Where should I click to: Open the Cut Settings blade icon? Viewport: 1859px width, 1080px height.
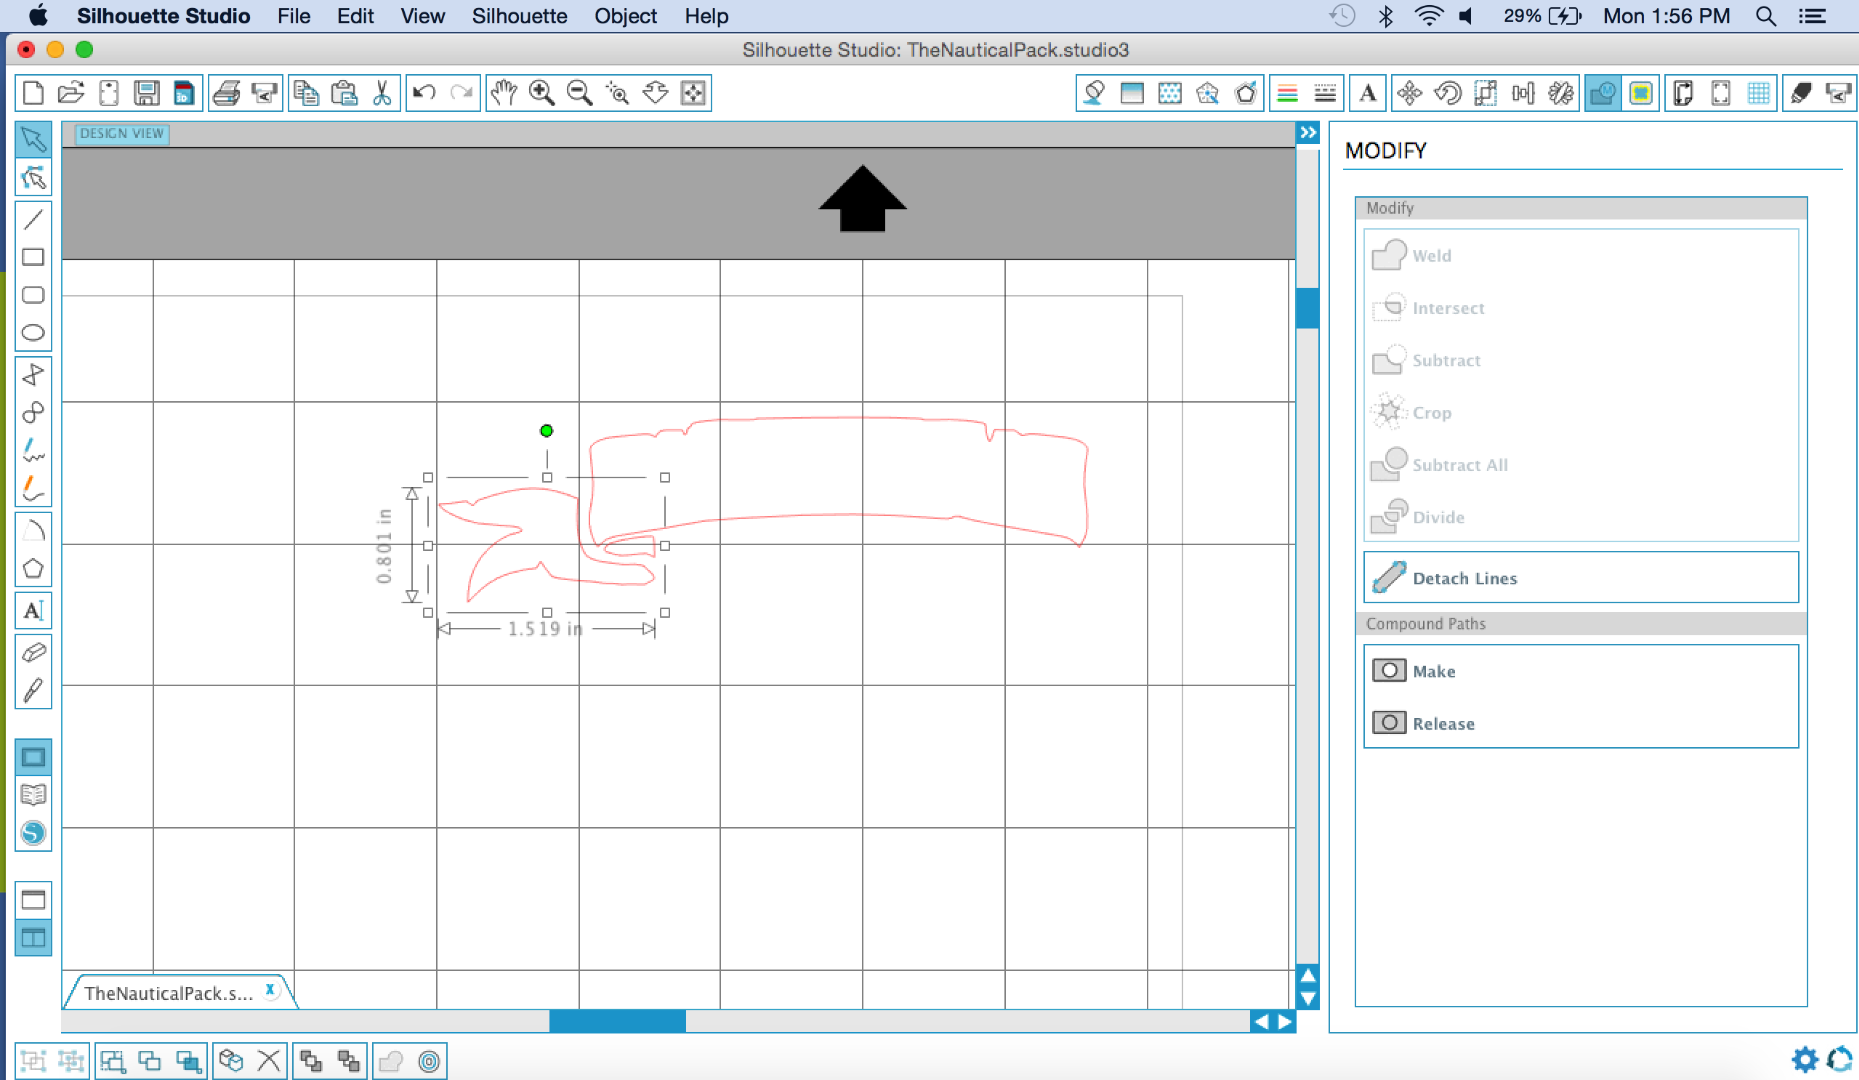(x=1801, y=93)
